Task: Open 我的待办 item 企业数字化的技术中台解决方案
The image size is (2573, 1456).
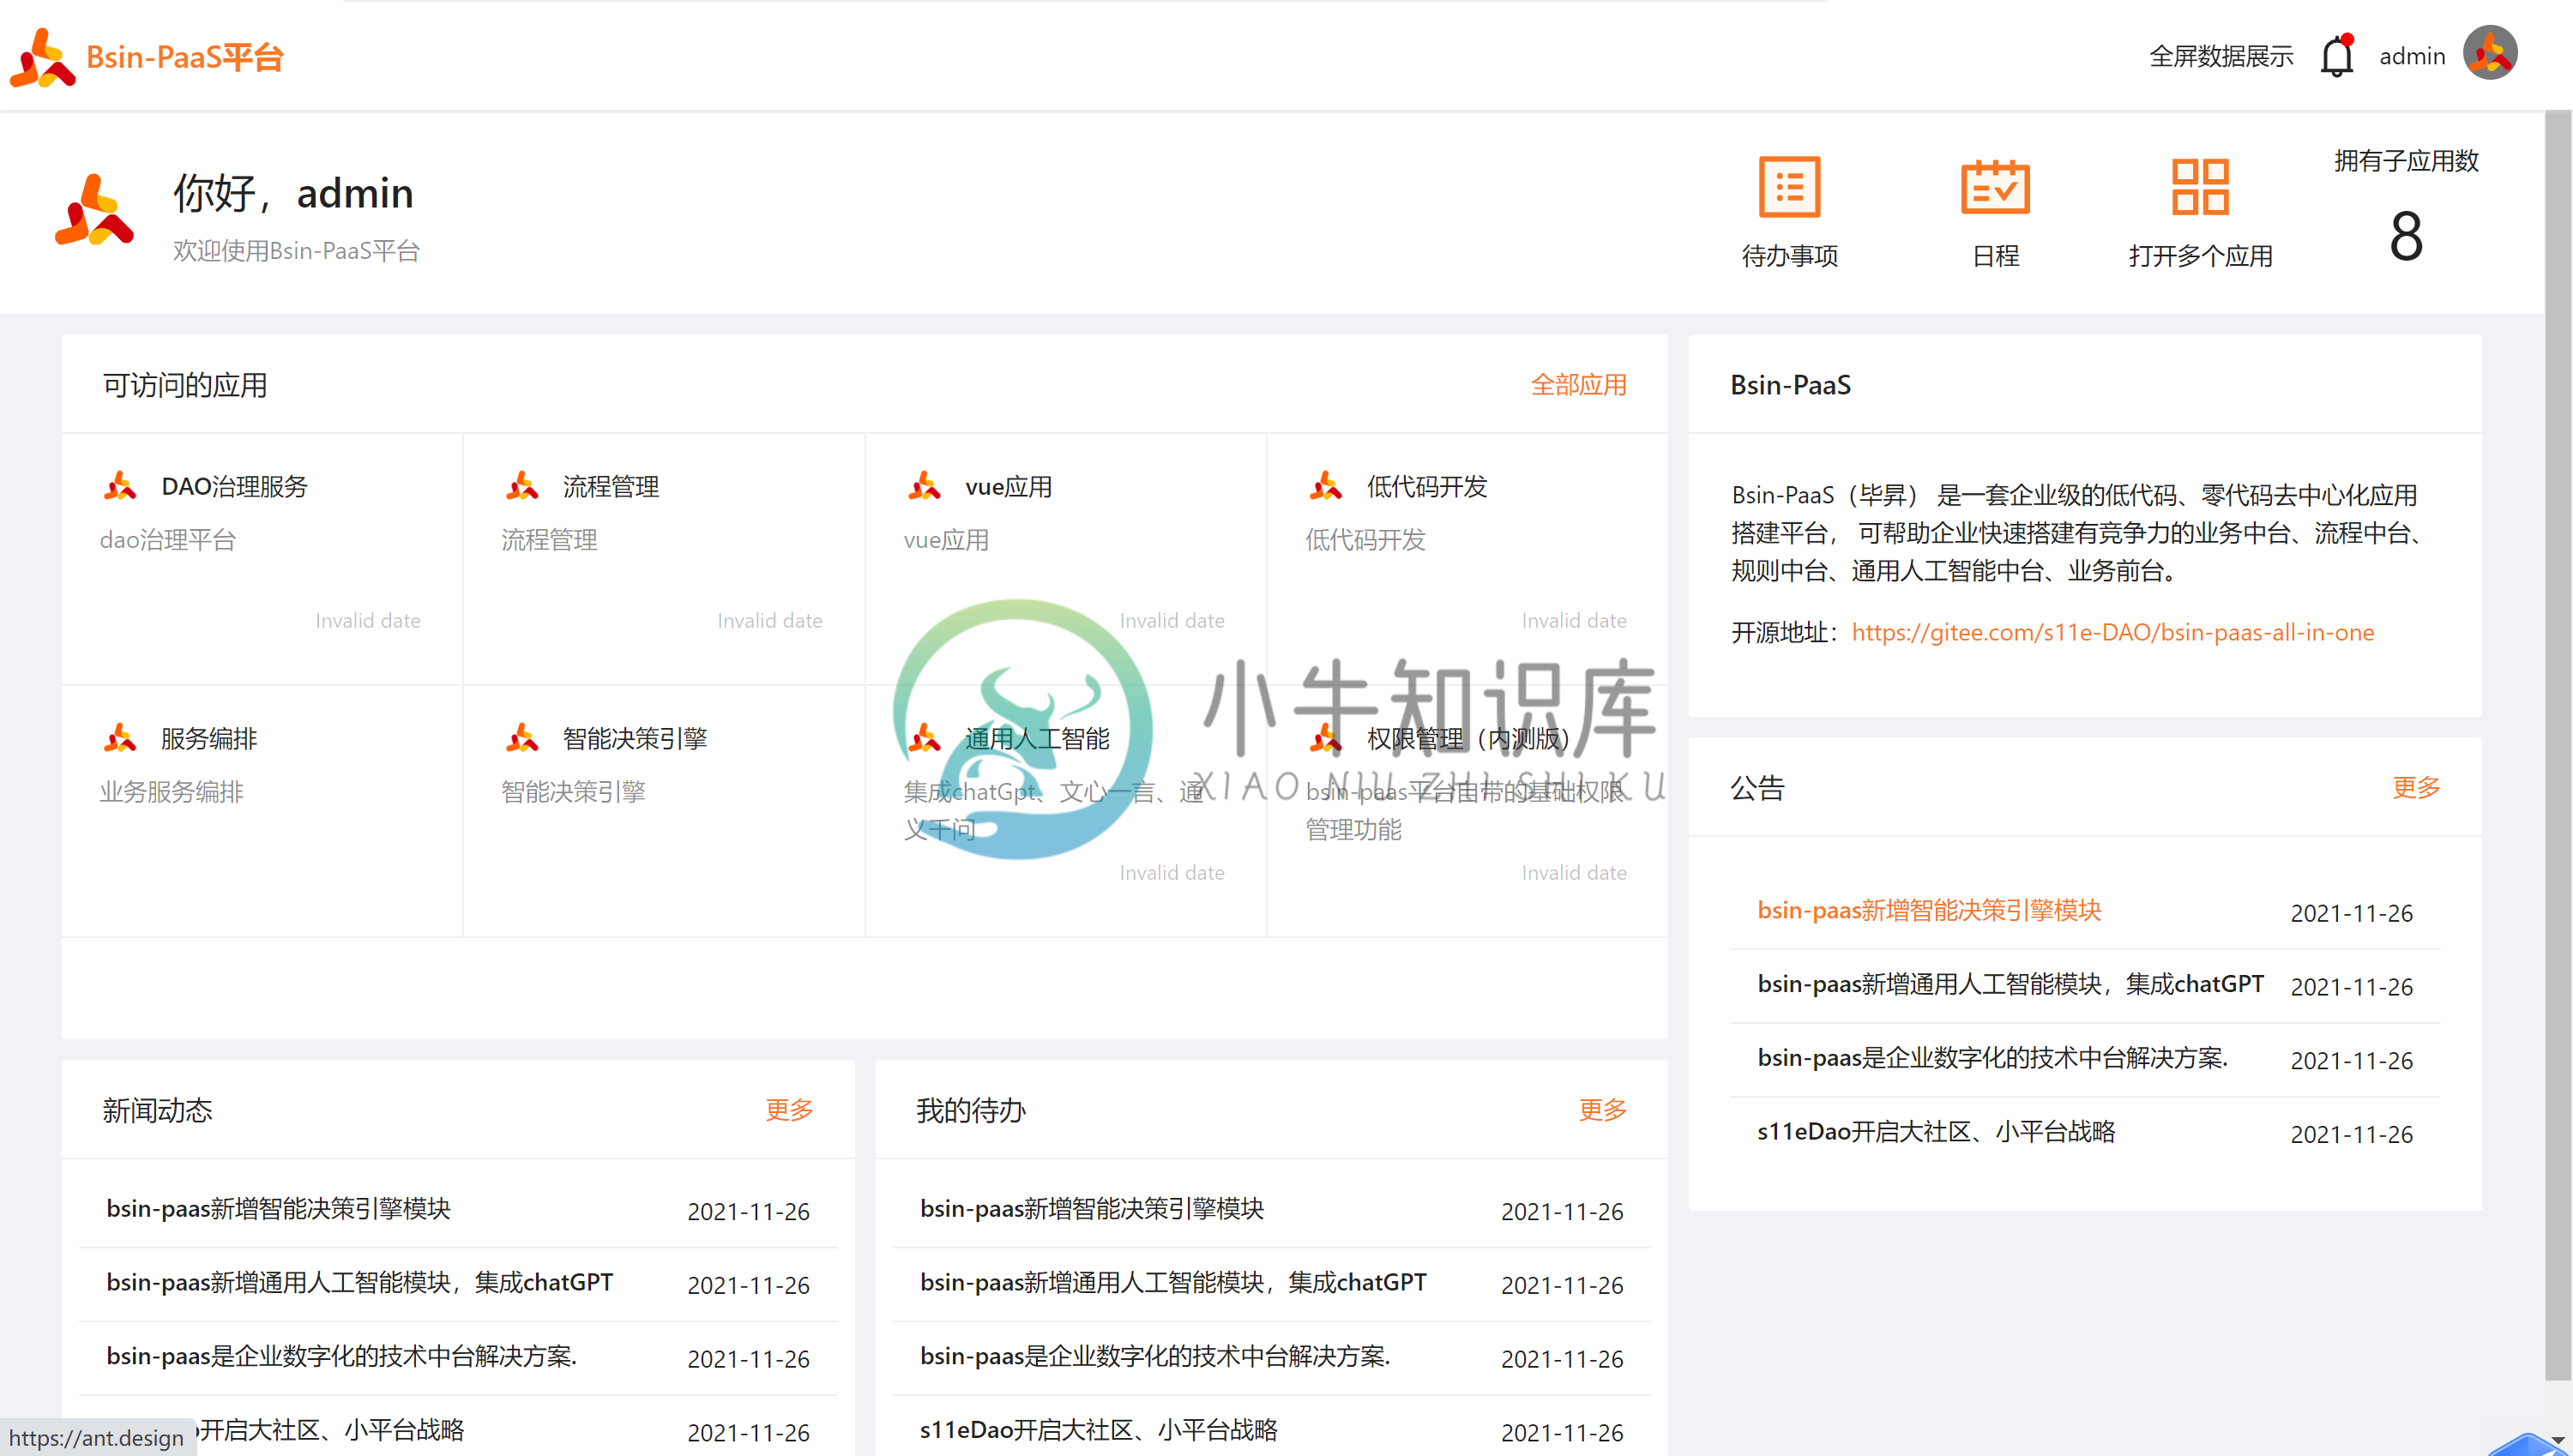Action: coord(1155,1357)
